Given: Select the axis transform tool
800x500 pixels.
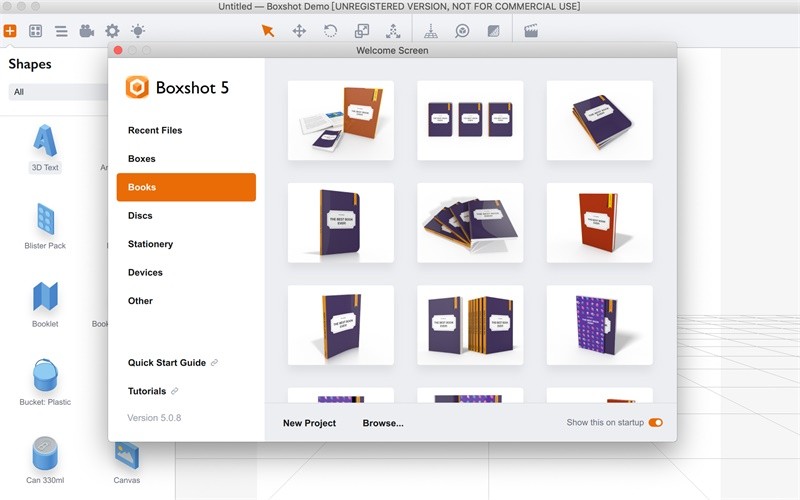Looking at the screenshot, I should pos(393,31).
